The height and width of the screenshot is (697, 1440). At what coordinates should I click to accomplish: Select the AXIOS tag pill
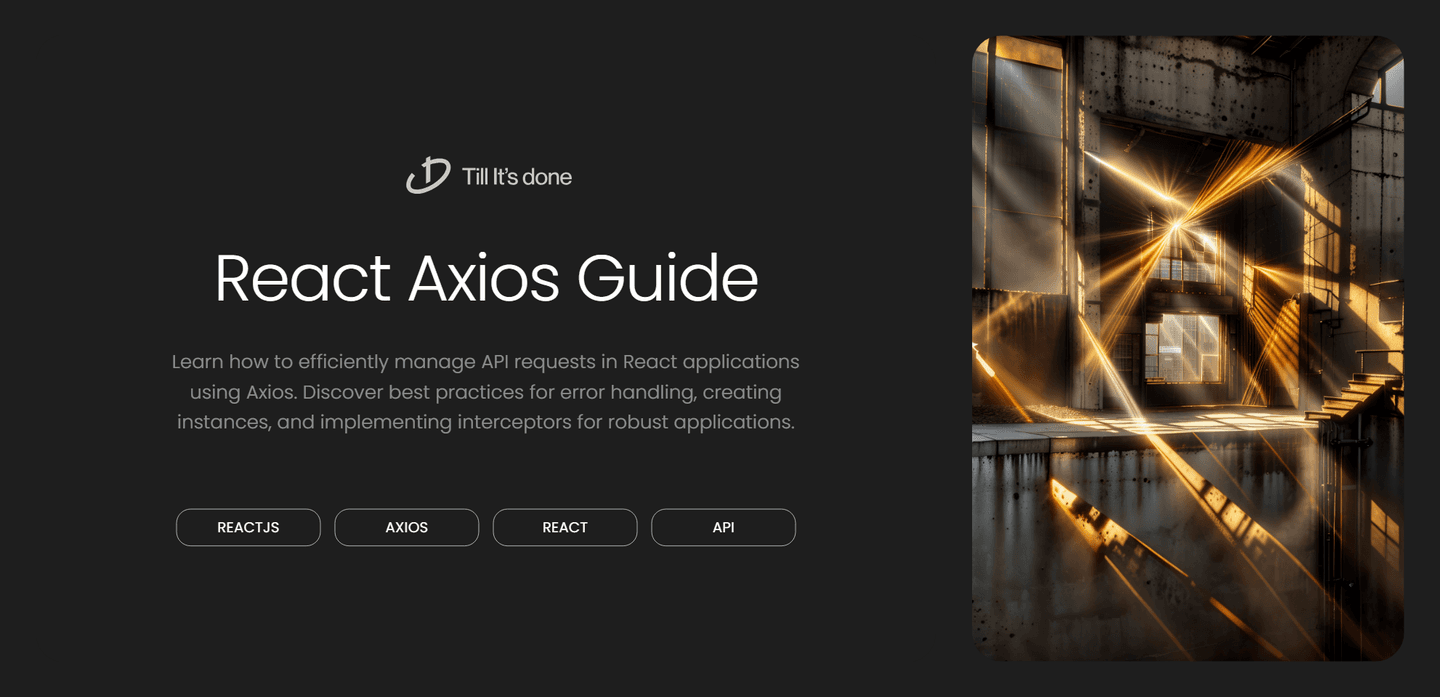(x=406, y=527)
